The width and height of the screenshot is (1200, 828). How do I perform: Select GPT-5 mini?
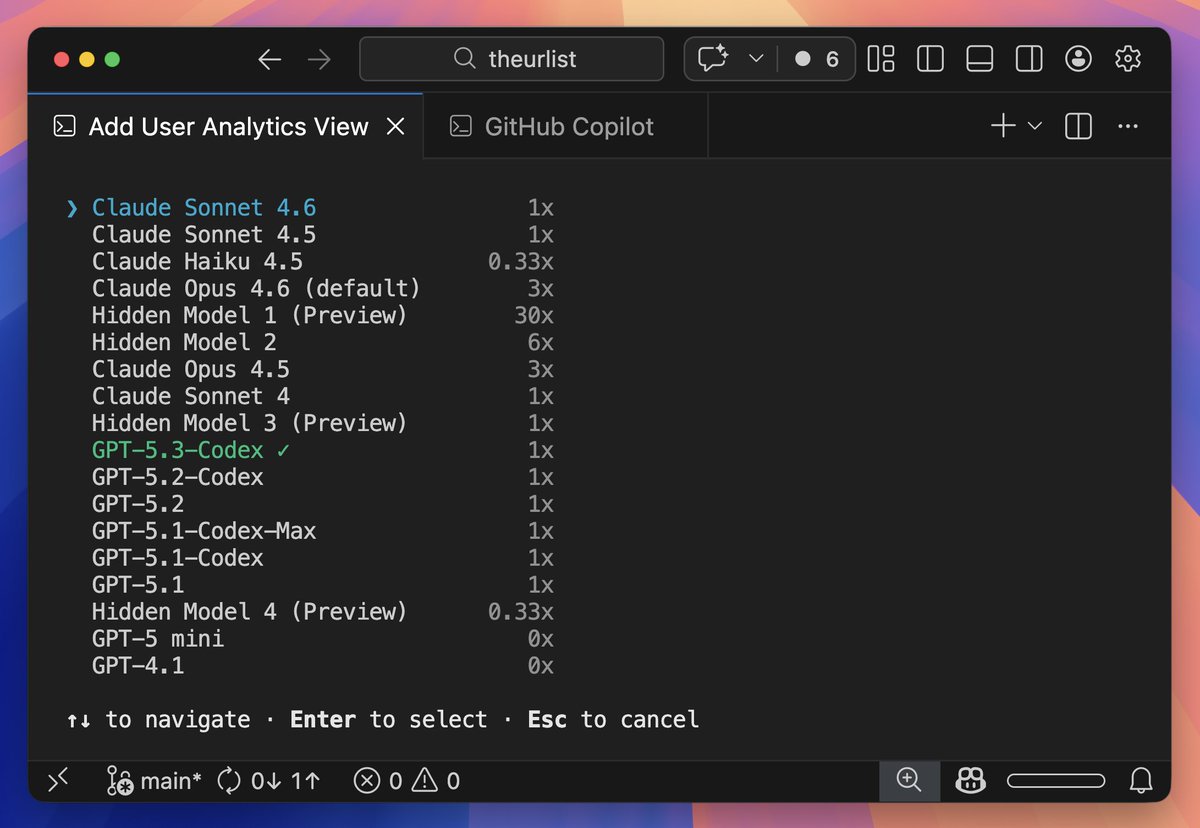(x=158, y=639)
